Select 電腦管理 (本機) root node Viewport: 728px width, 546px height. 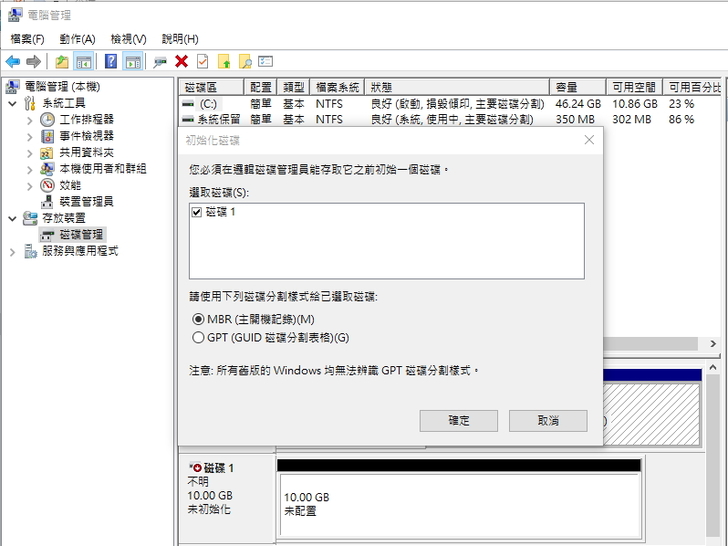coord(62,86)
